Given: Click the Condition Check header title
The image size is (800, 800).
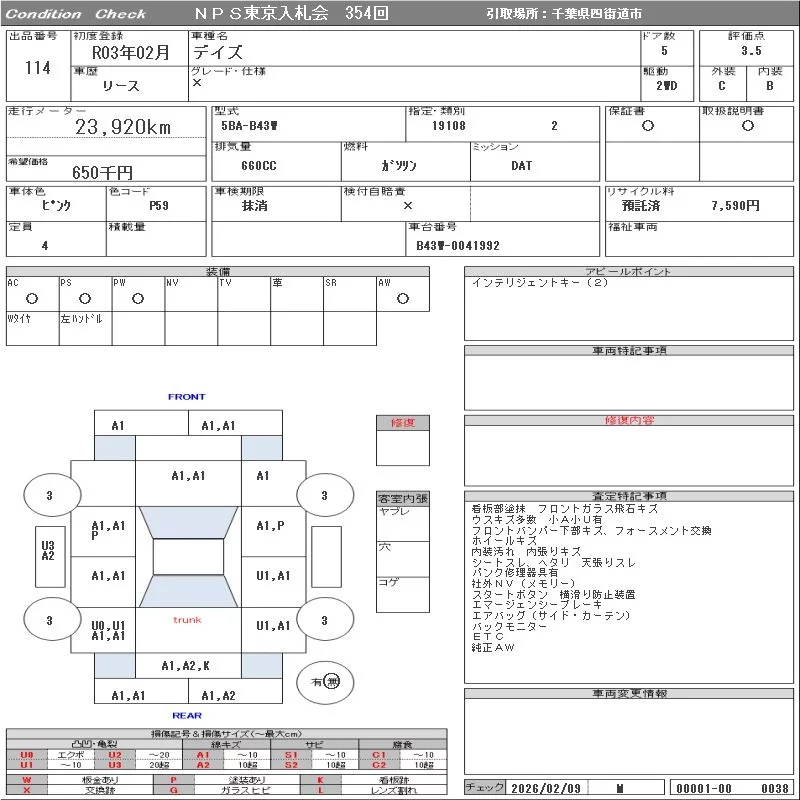Looking at the screenshot, I should [x=76, y=14].
